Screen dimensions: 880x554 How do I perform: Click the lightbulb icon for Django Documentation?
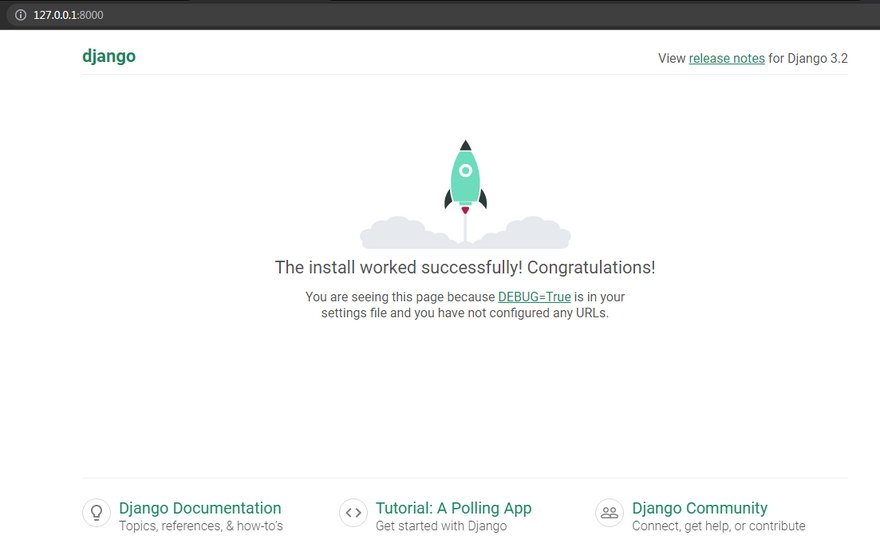pyautogui.click(x=96, y=513)
